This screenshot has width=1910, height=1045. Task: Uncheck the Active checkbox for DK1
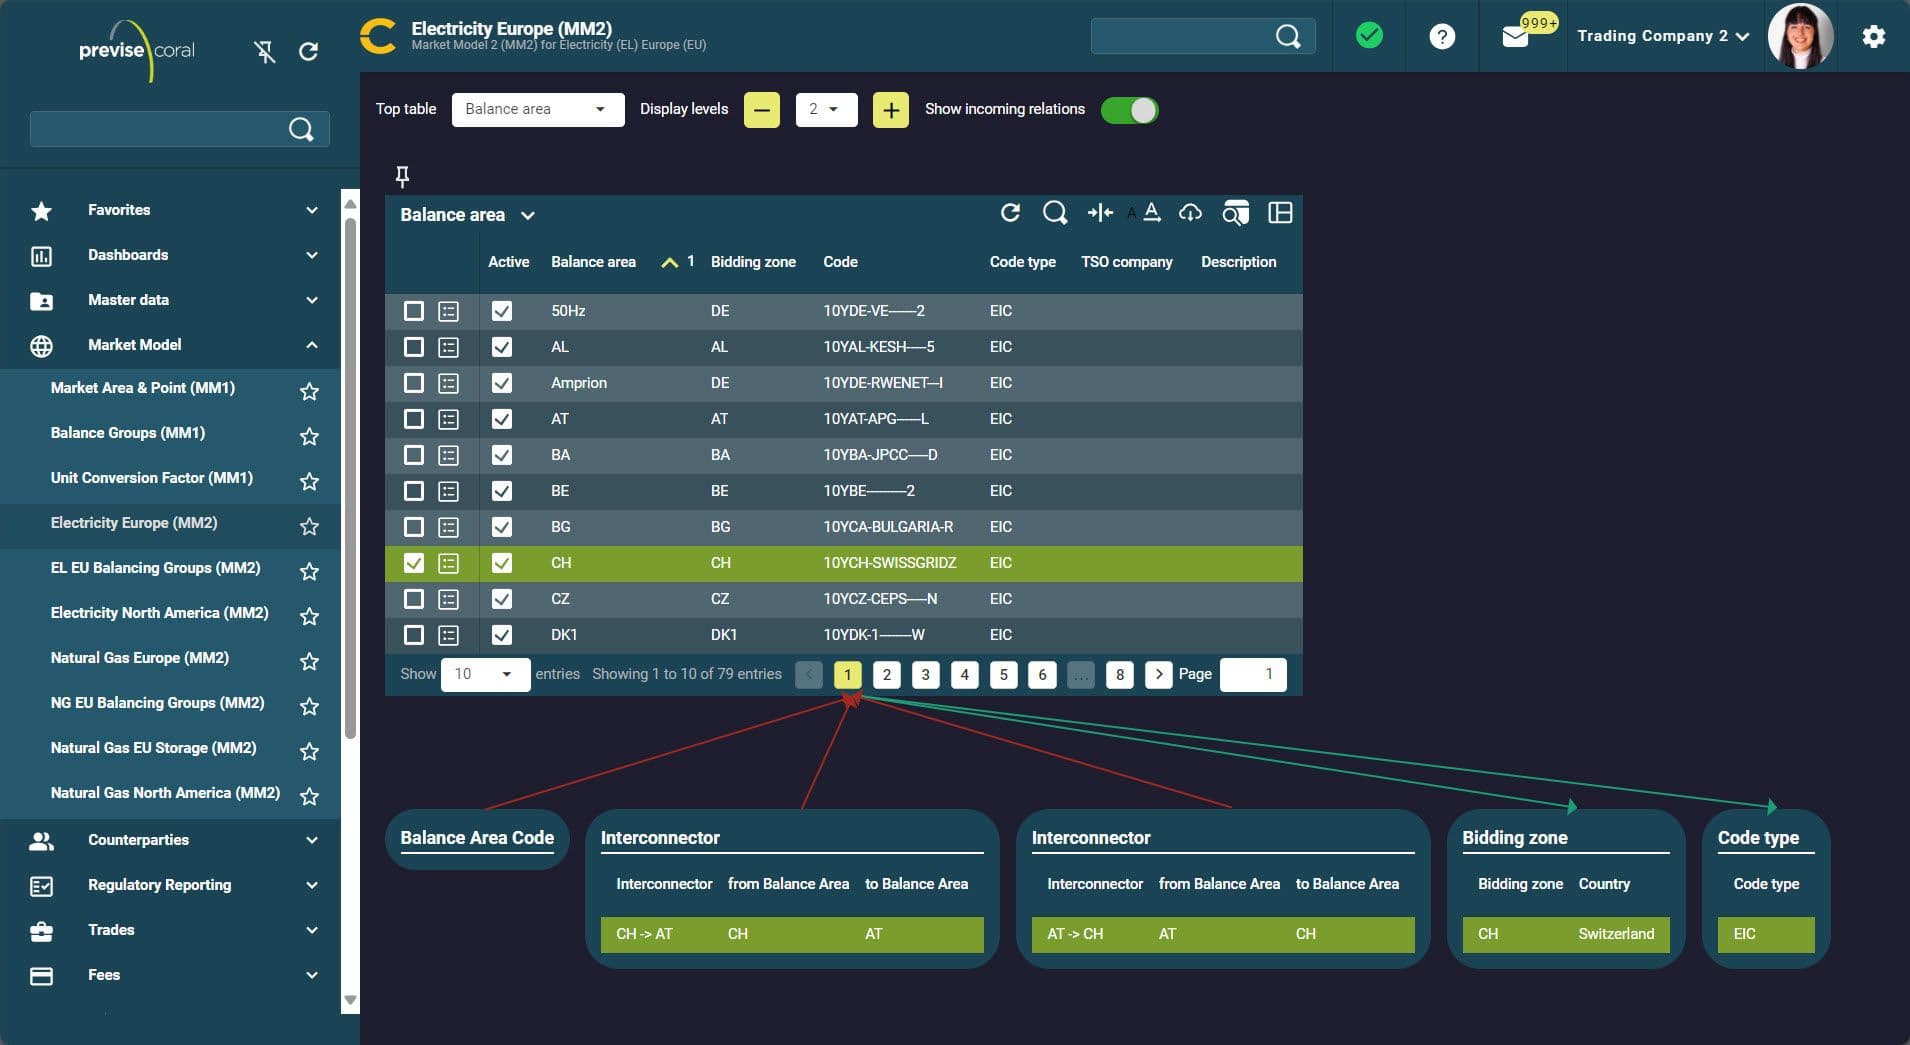pos(502,635)
